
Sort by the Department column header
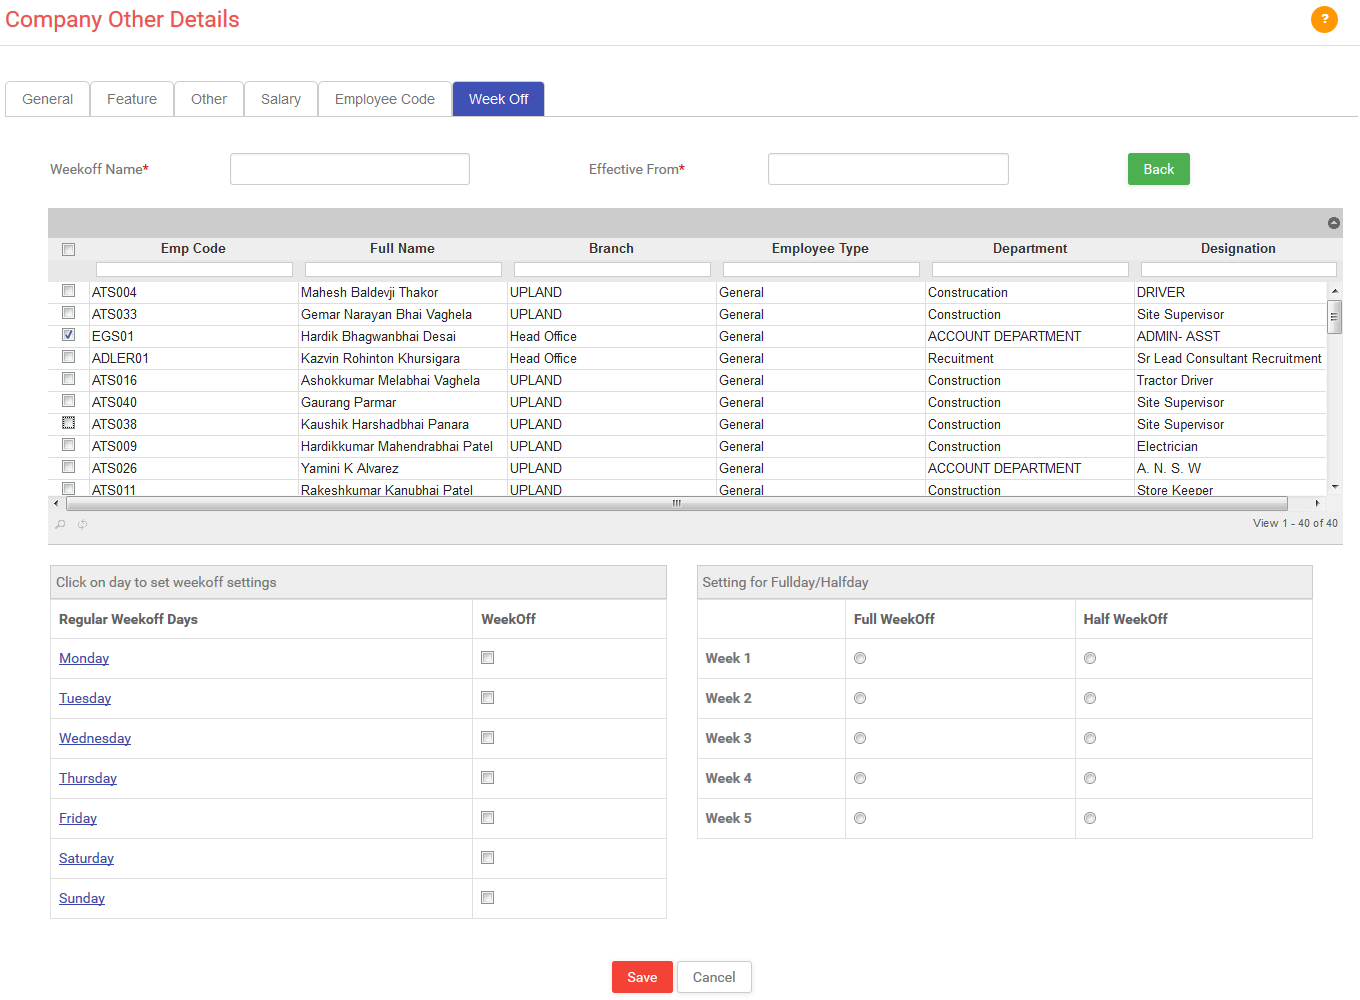(x=1030, y=248)
